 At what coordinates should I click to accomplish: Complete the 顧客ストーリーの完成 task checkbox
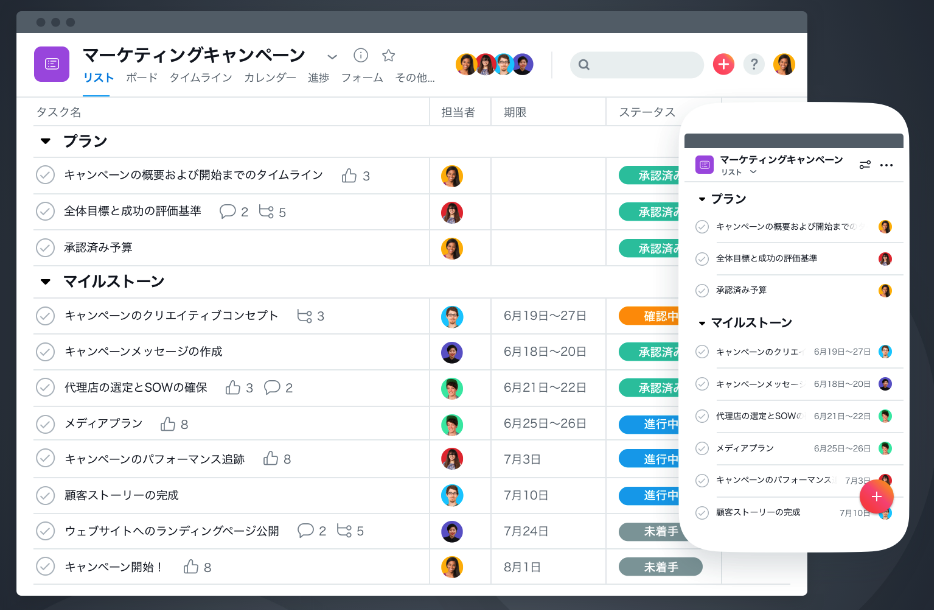click(45, 495)
